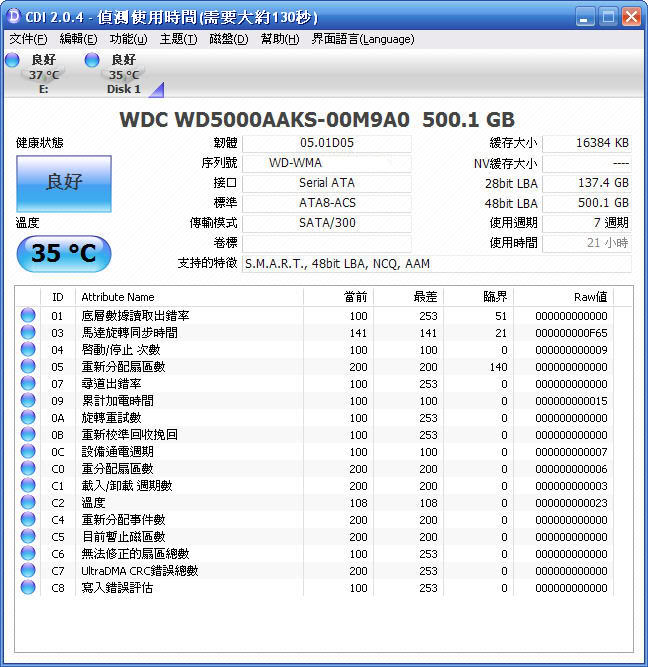Click the status orb for attribute 03
The height and width of the screenshot is (667, 648).
tap(28, 332)
